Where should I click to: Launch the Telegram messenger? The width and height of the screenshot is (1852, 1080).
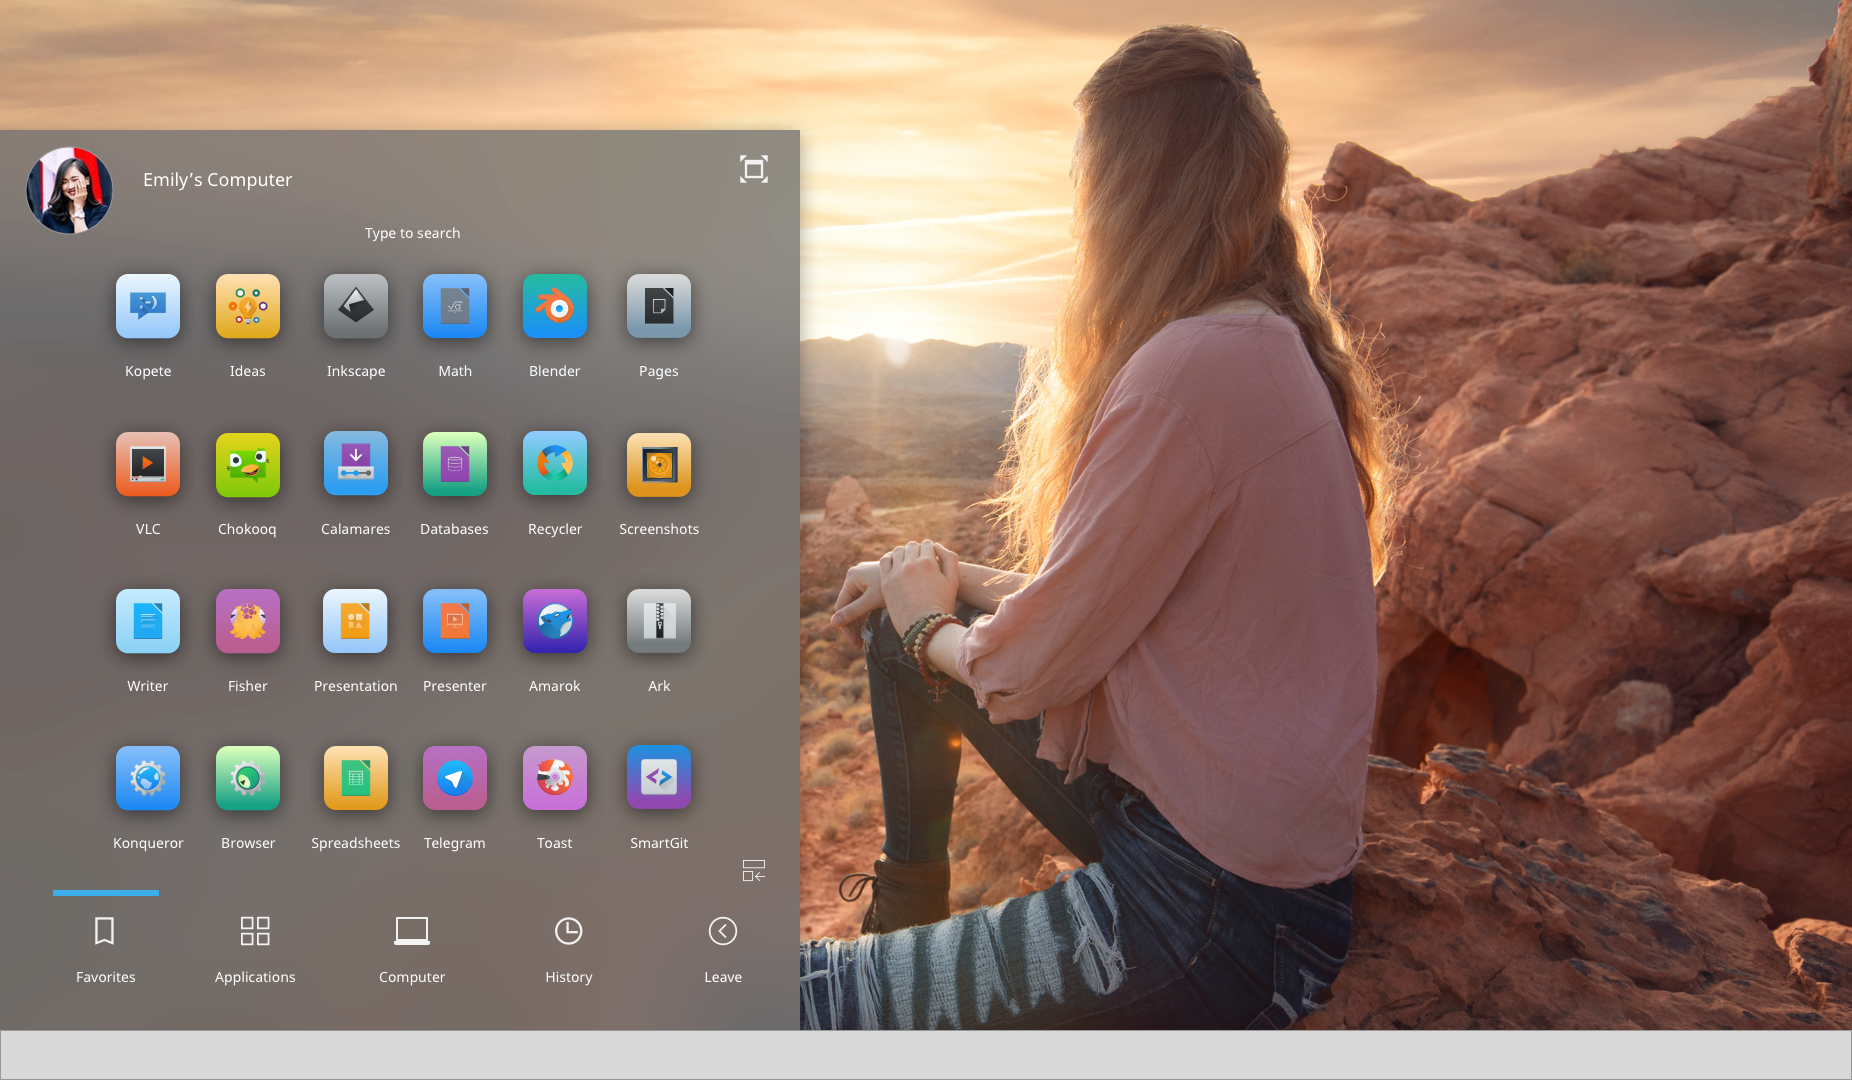click(454, 779)
